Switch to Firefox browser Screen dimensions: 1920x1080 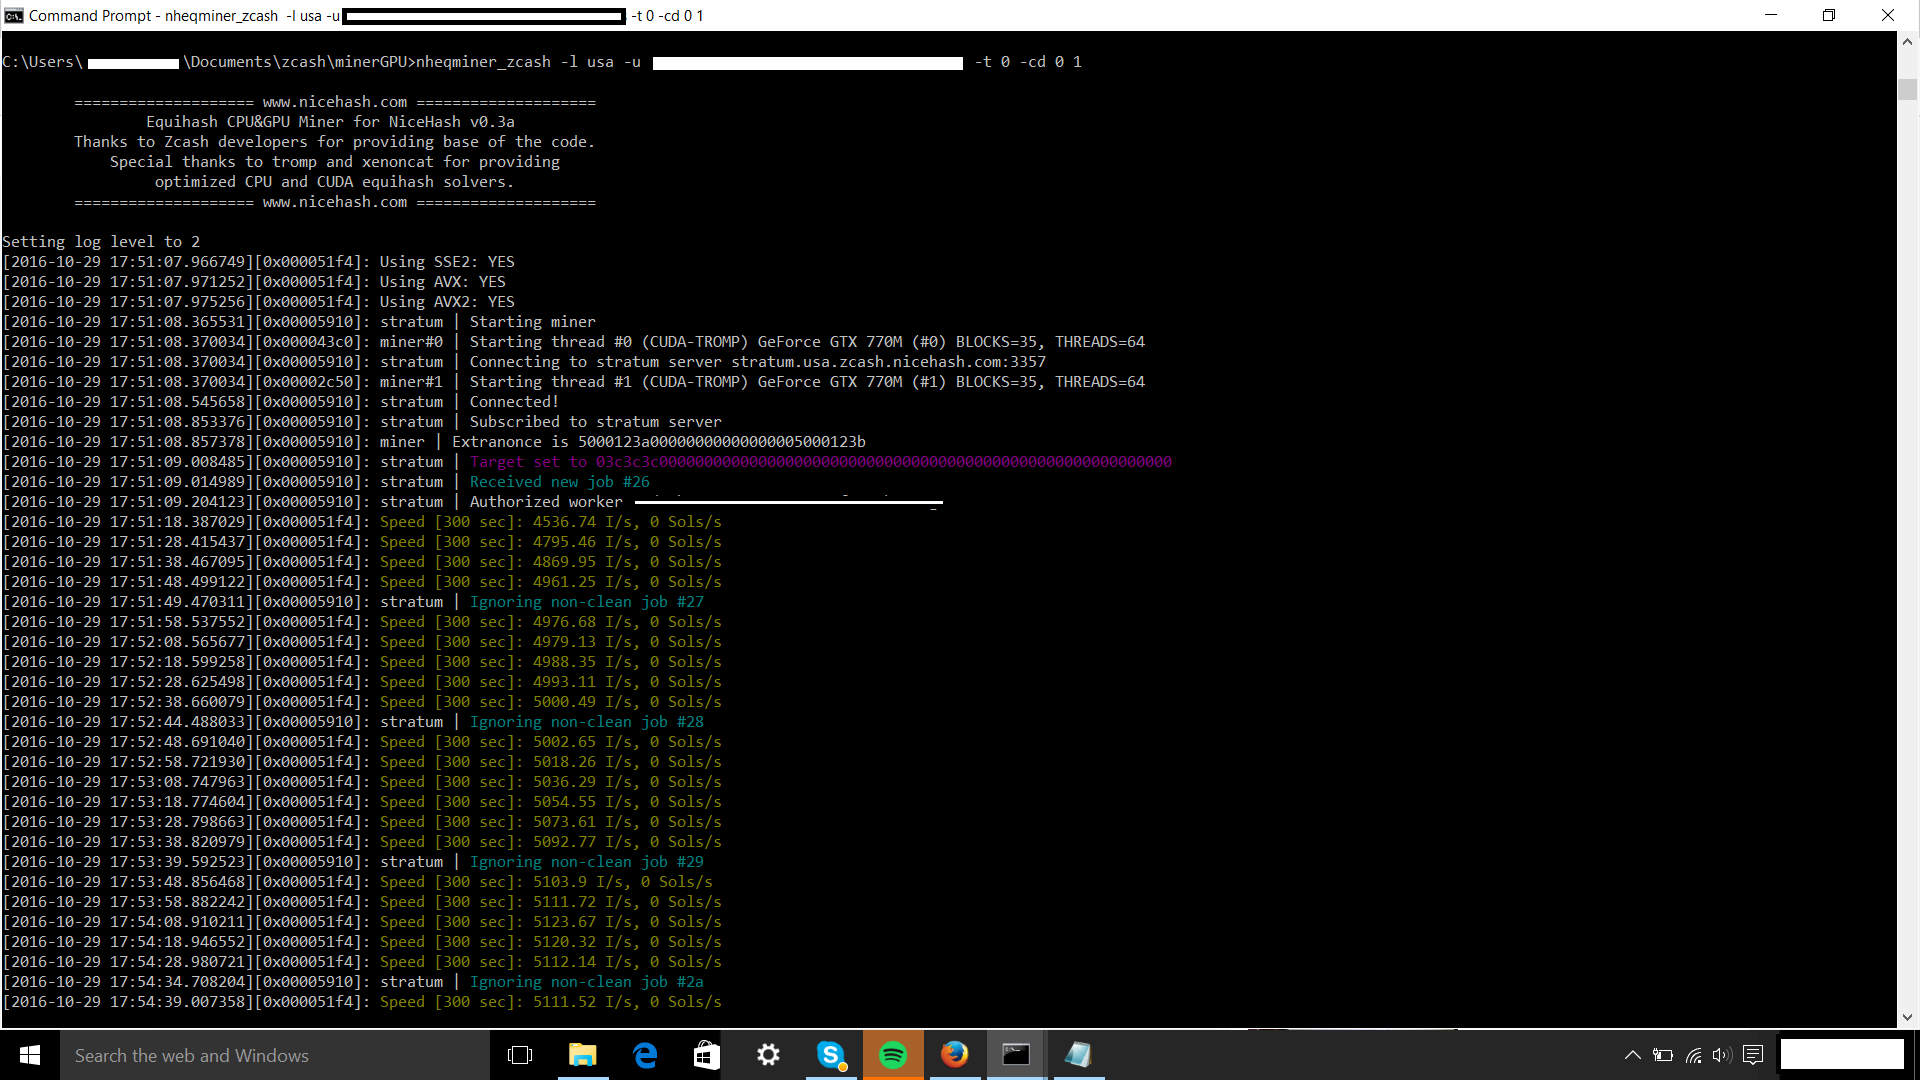[x=955, y=1055]
